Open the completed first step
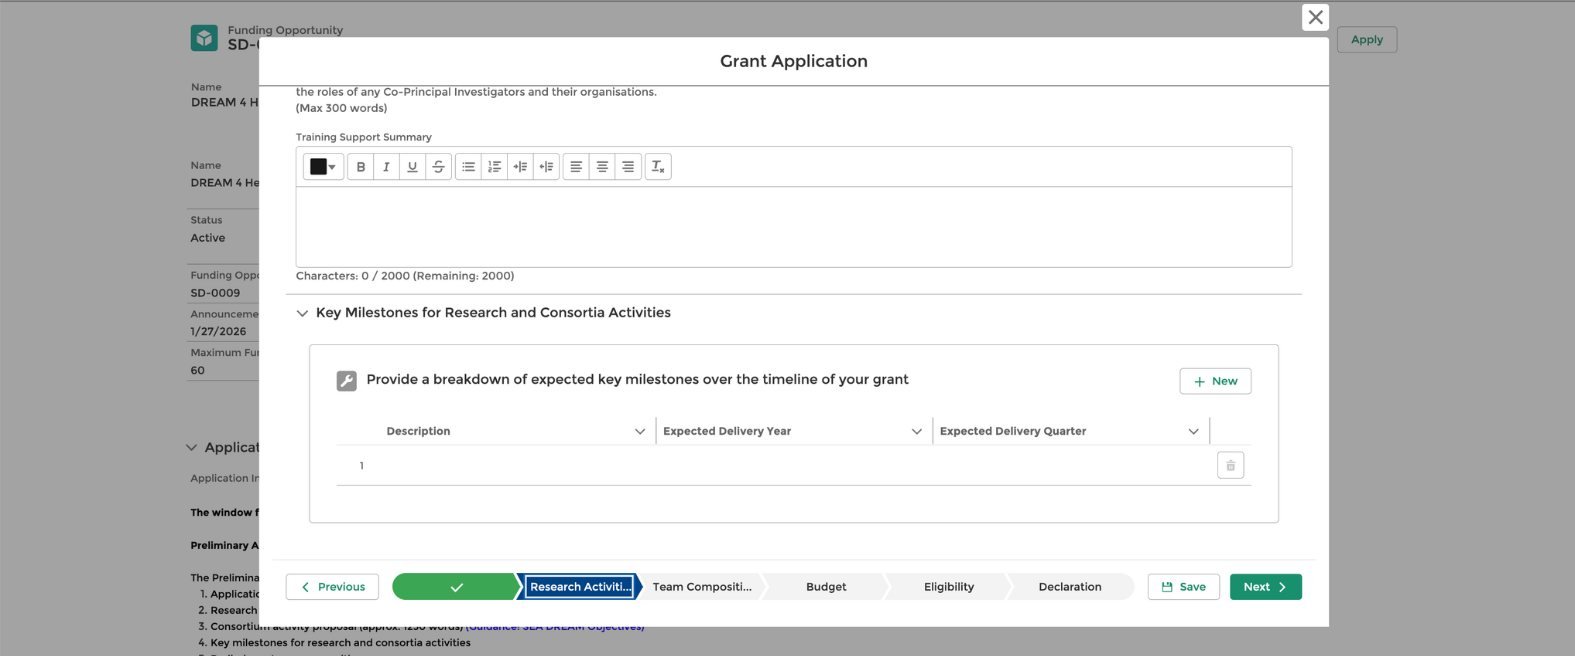1575x656 pixels. pos(456,587)
